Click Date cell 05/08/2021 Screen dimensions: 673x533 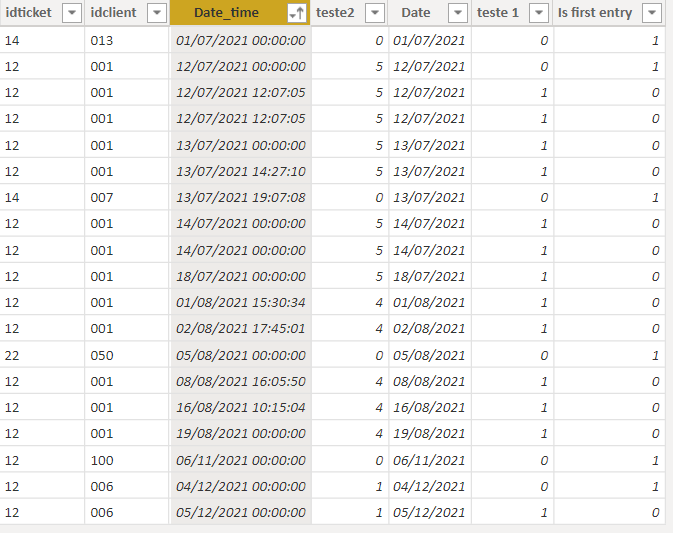[429, 355]
